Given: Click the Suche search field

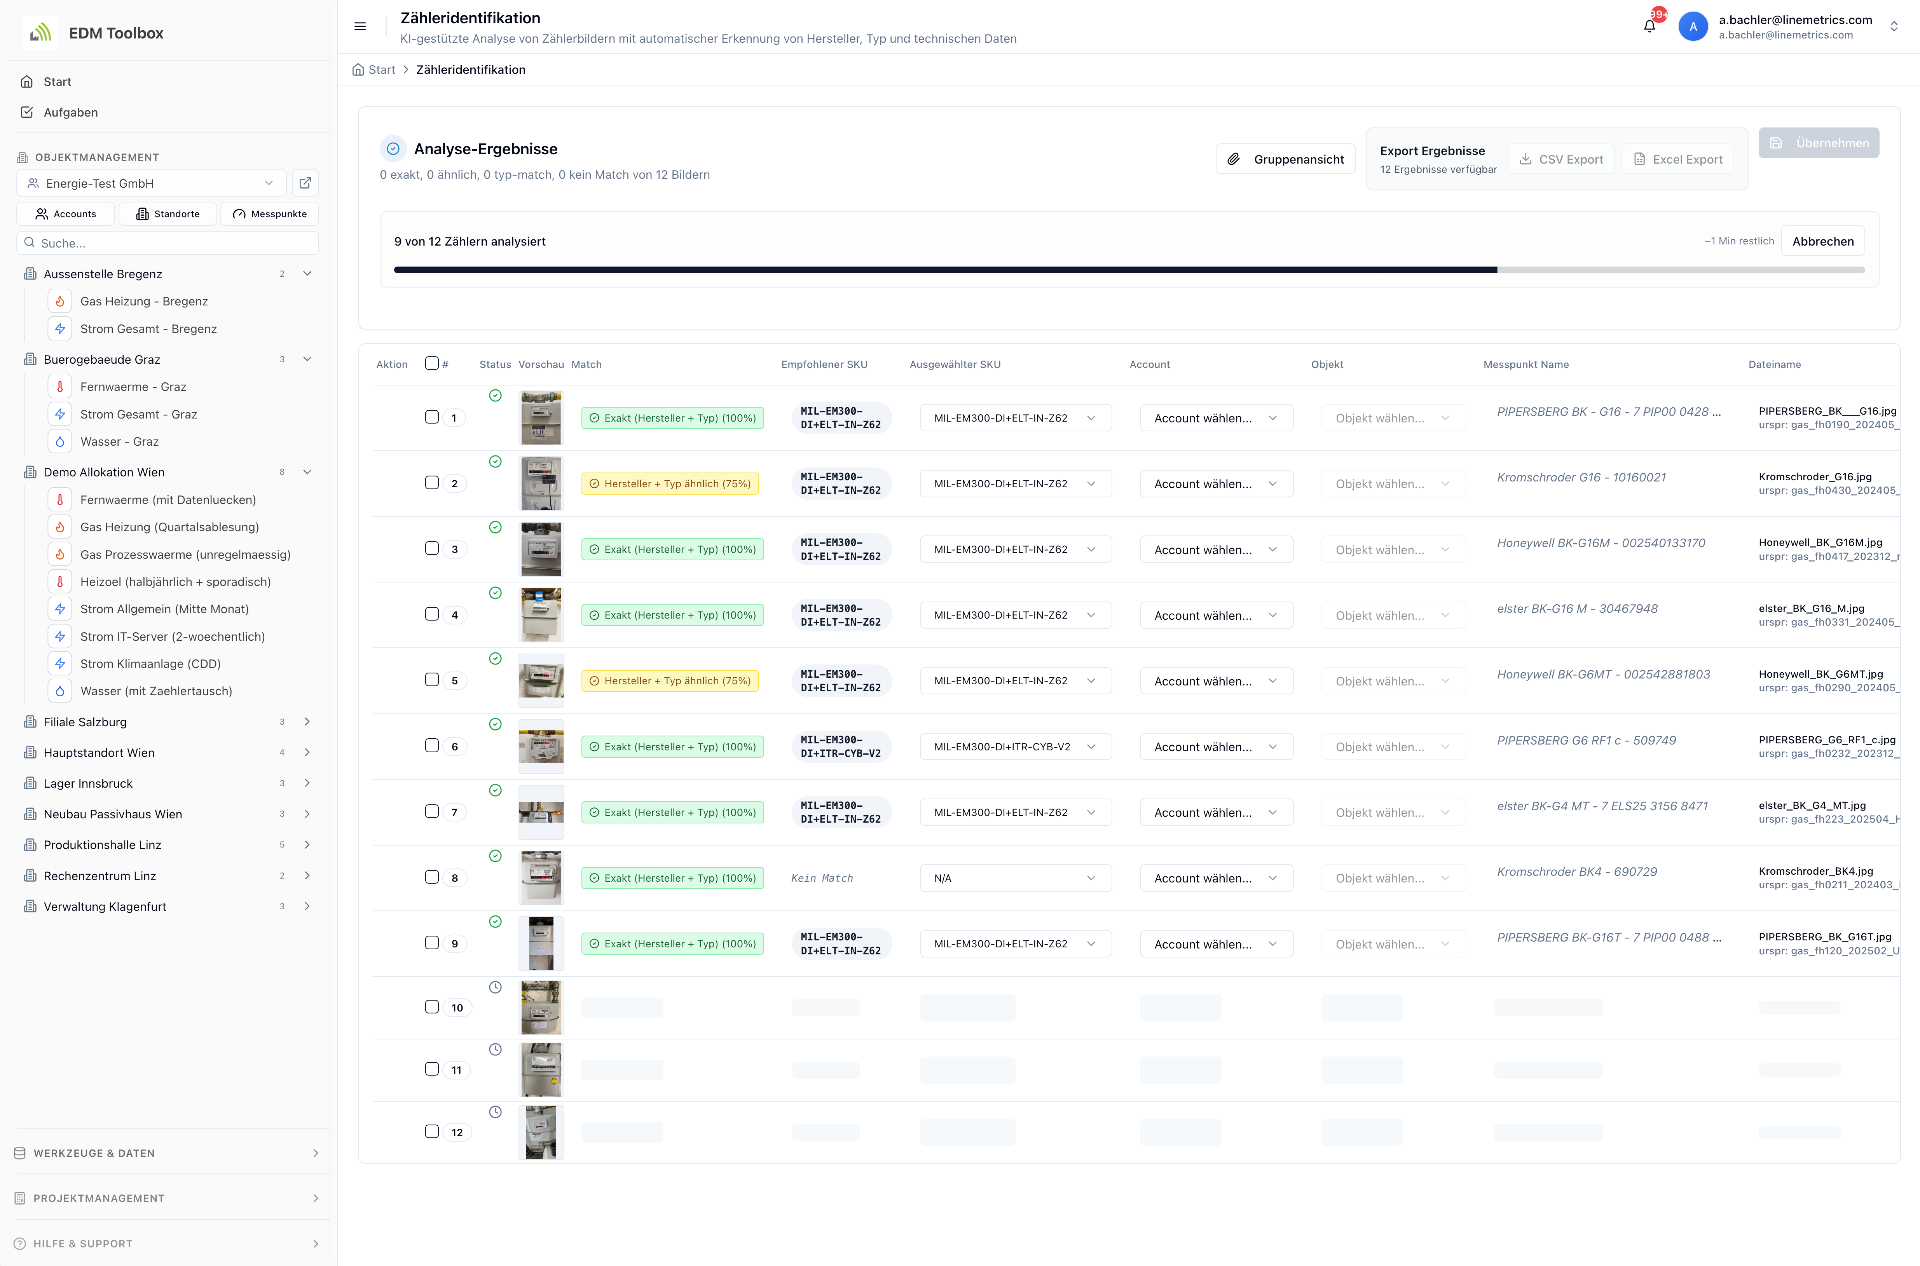Looking at the screenshot, I should pyautogui.click(x=167, y=243).
